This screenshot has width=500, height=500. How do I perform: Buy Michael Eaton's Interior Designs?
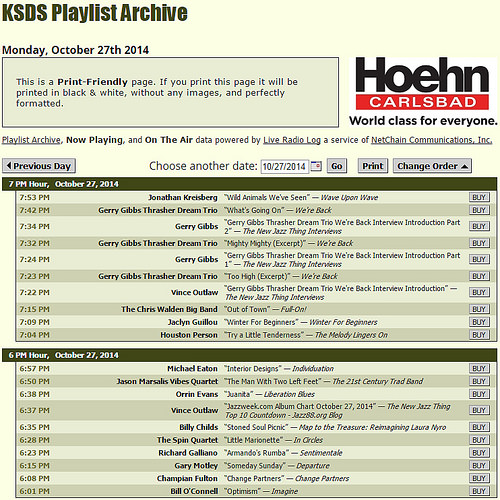[x=479, y=368]
